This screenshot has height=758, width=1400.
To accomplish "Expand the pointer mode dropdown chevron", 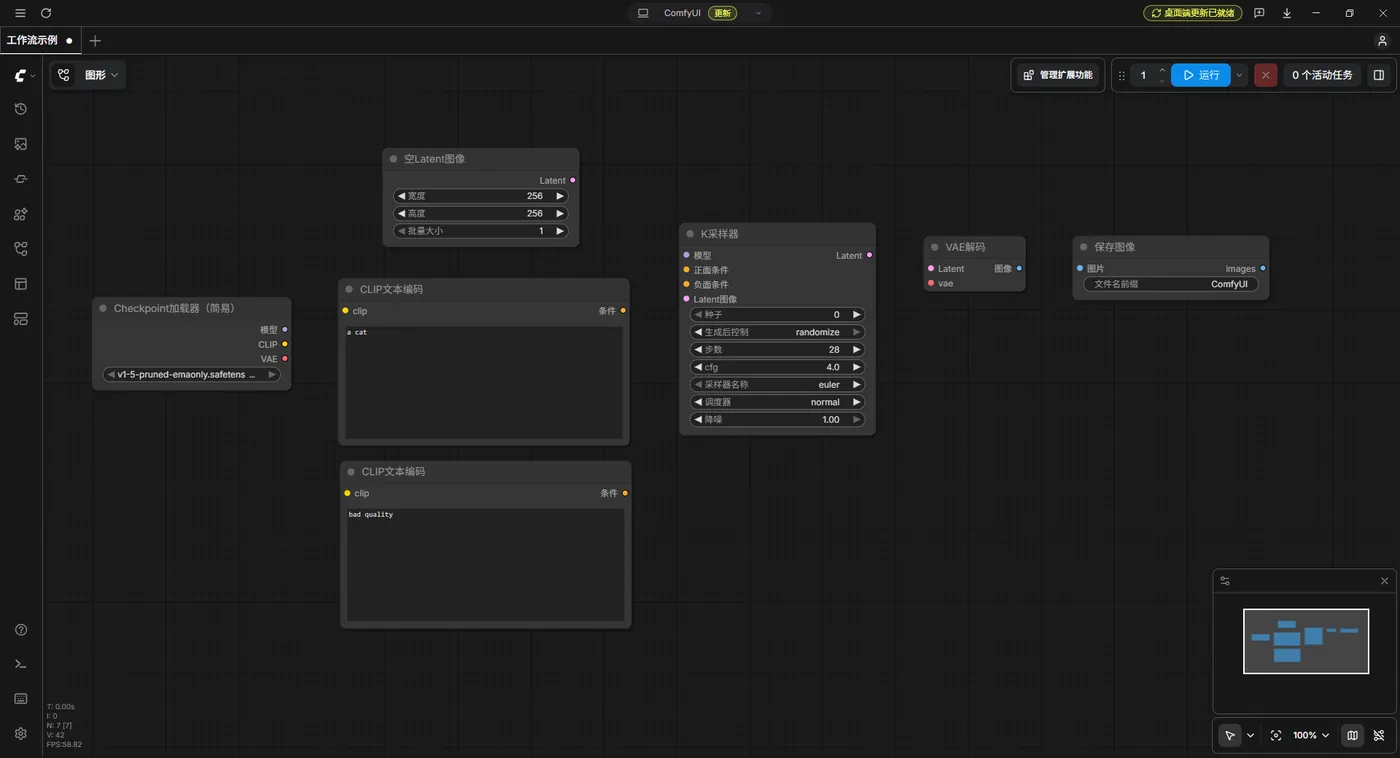I will pyautogui.click(x=1250, y=735).
